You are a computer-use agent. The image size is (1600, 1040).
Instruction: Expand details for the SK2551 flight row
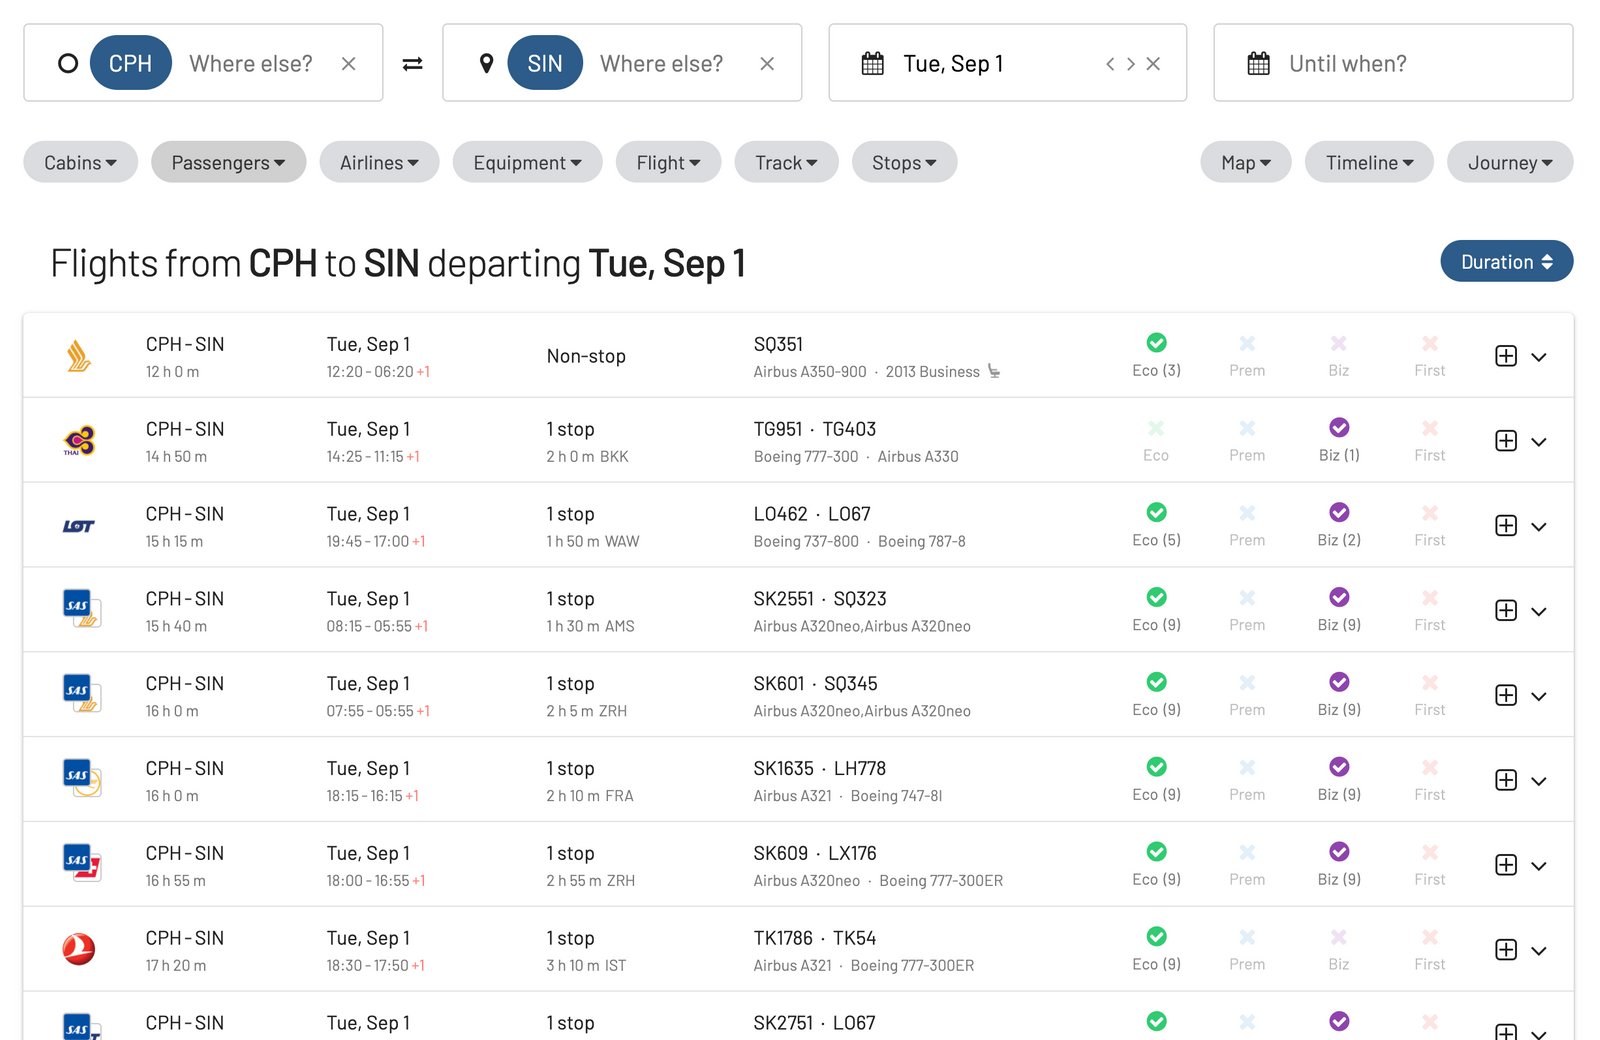point(1540,610)
